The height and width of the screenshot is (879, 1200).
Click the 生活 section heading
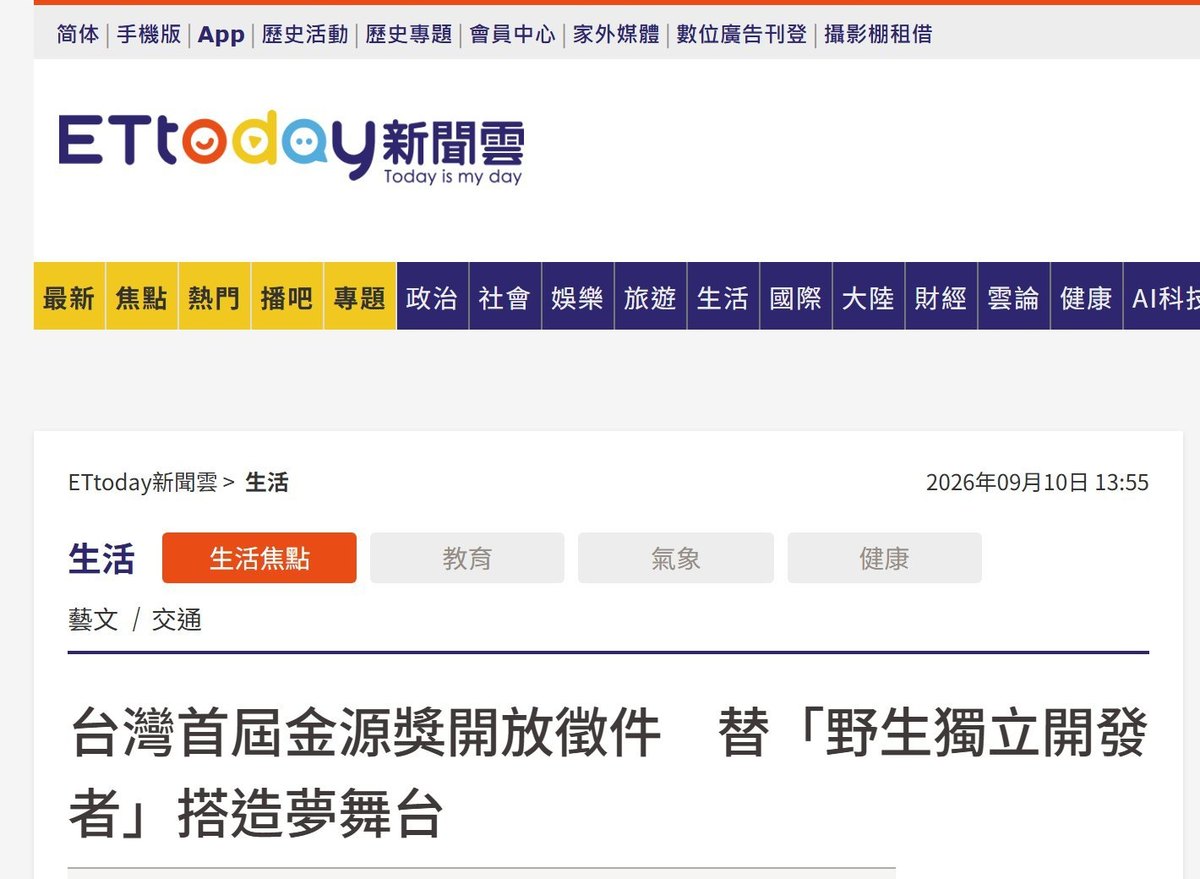coord(101,558)
